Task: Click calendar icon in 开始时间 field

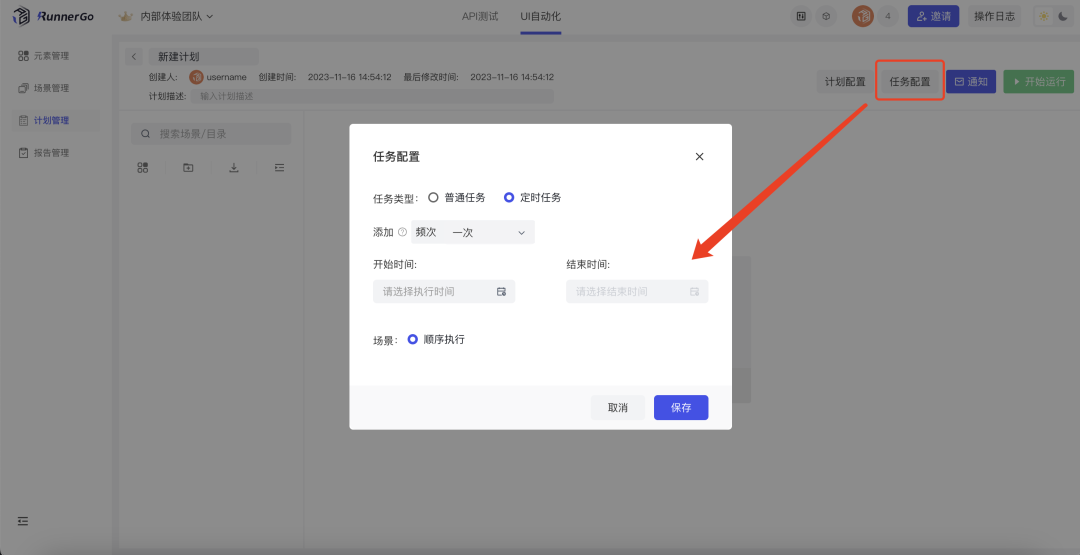Action: pos(502,292)
